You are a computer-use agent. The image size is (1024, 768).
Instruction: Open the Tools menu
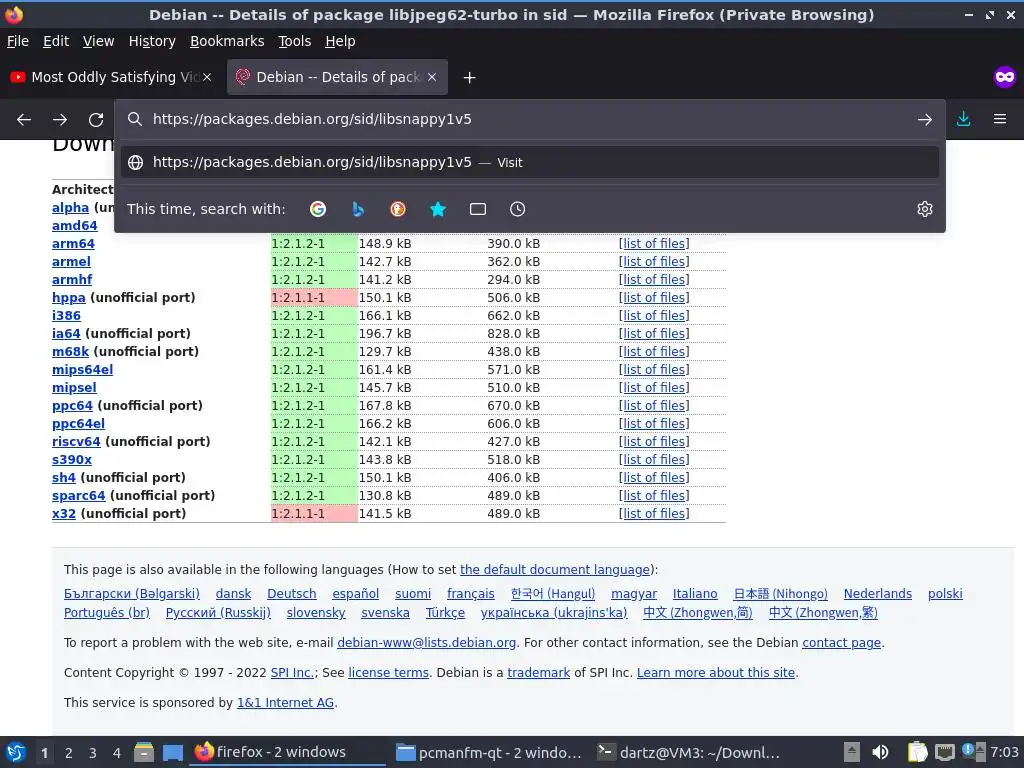(295, 41)
